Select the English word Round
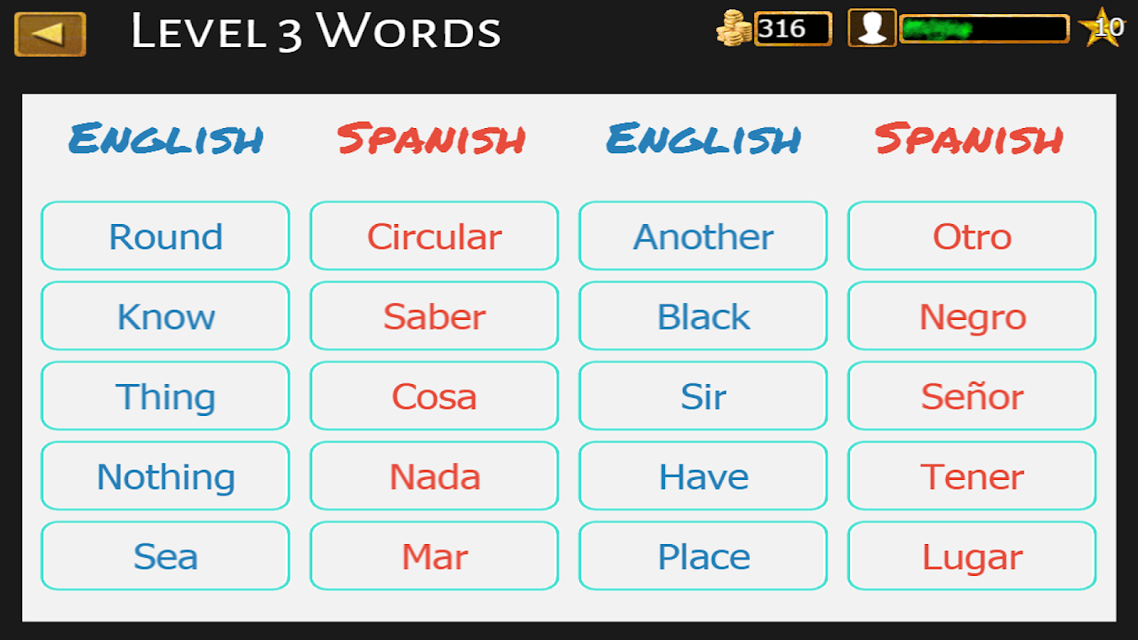The image size is (1138, 640). click(165, 236)
